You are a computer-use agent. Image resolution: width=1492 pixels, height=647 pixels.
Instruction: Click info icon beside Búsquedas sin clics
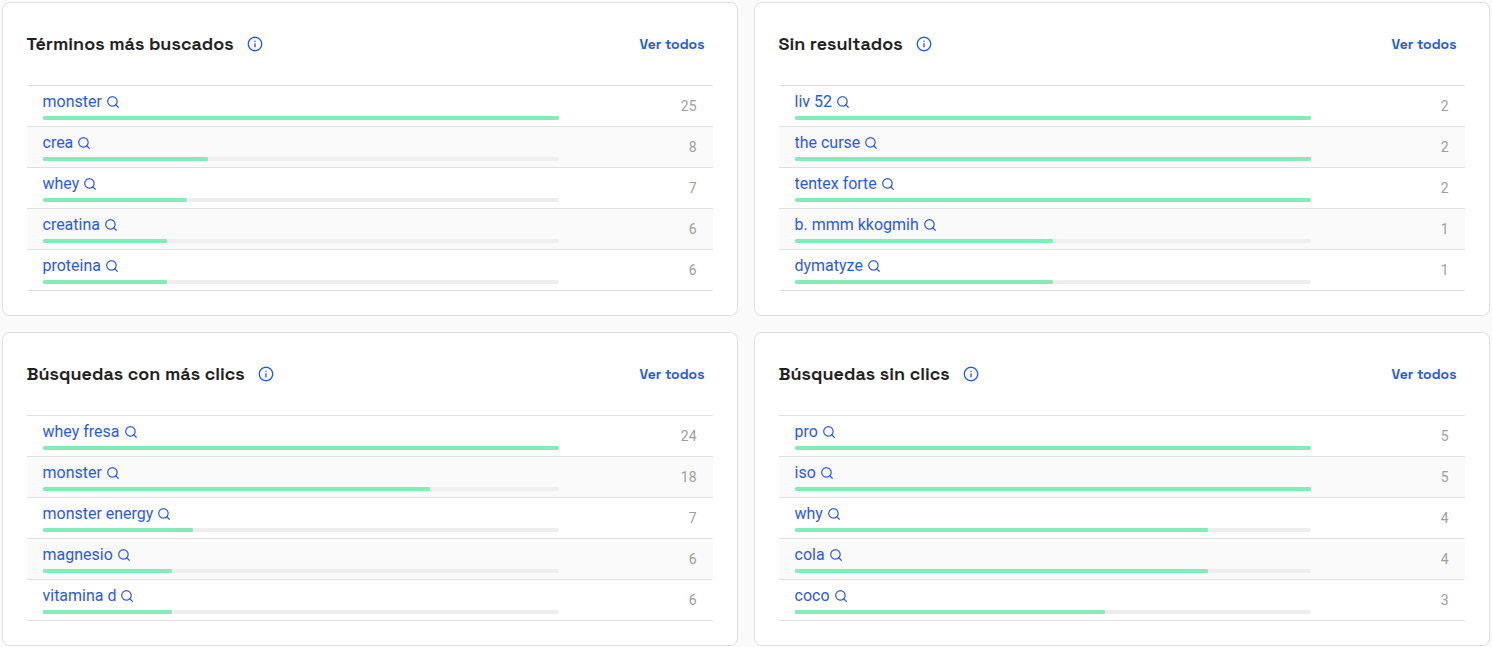click(971, 374)
